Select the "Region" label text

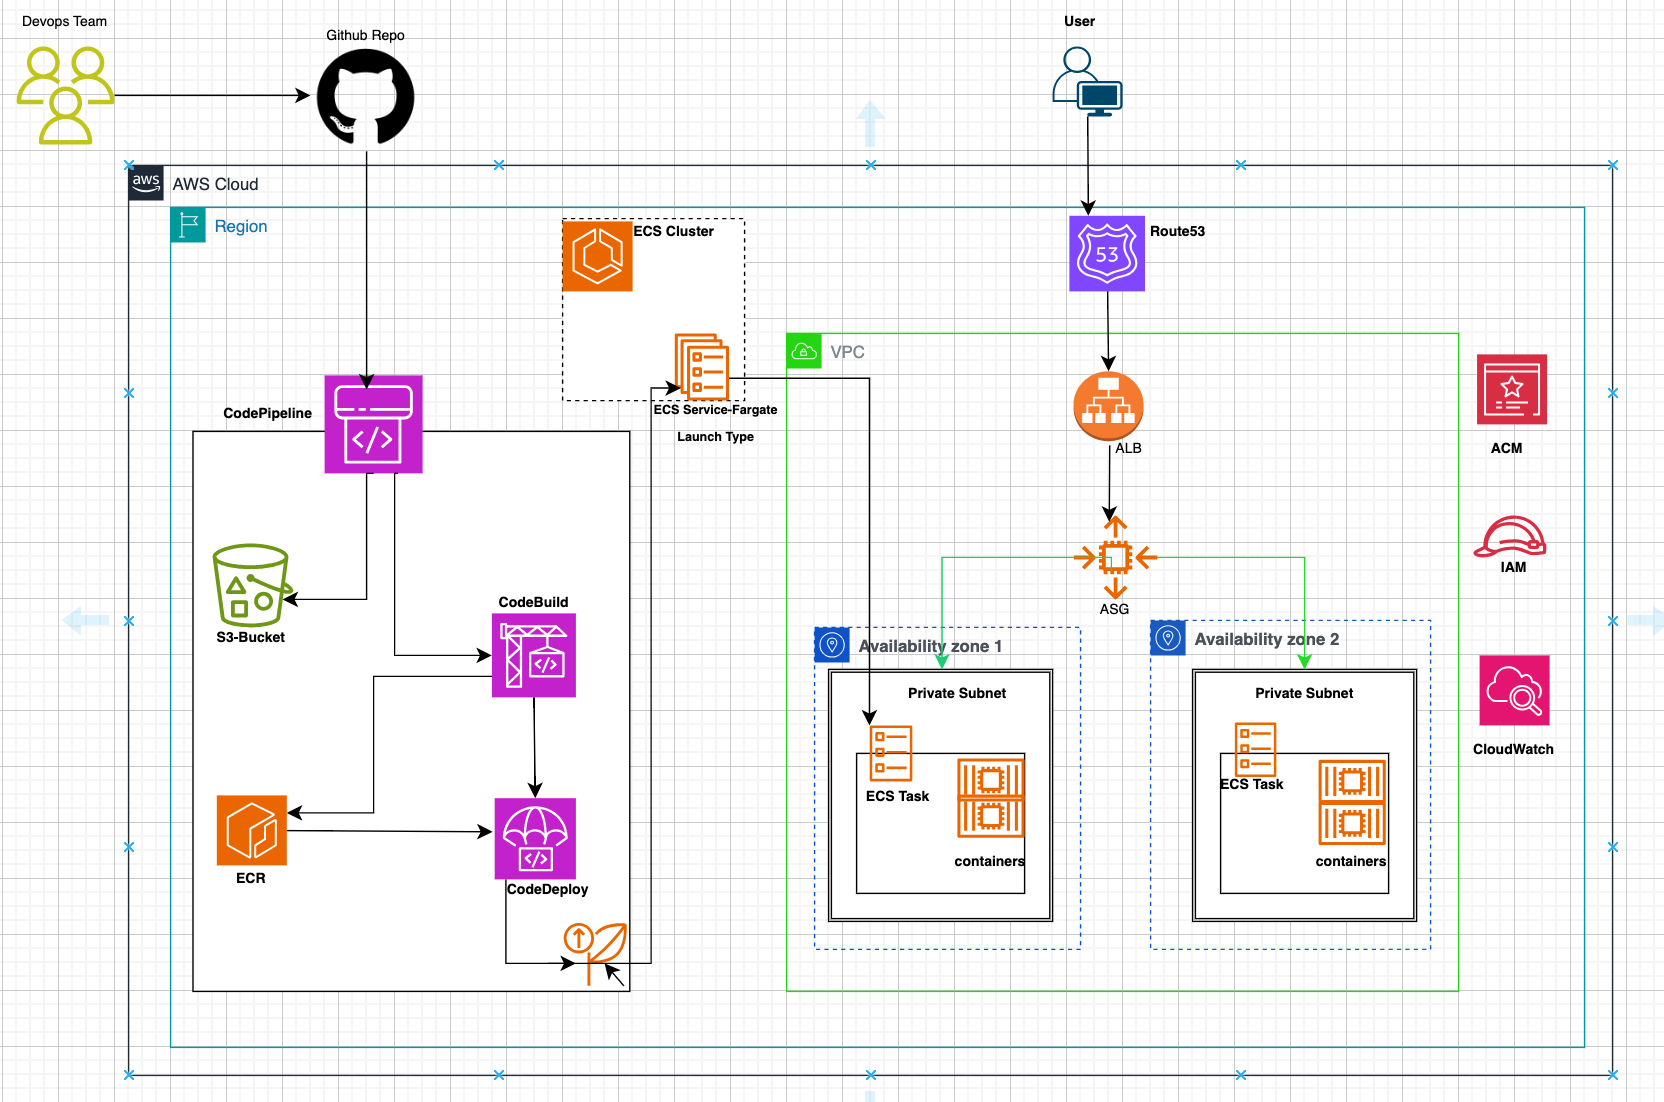241,226
